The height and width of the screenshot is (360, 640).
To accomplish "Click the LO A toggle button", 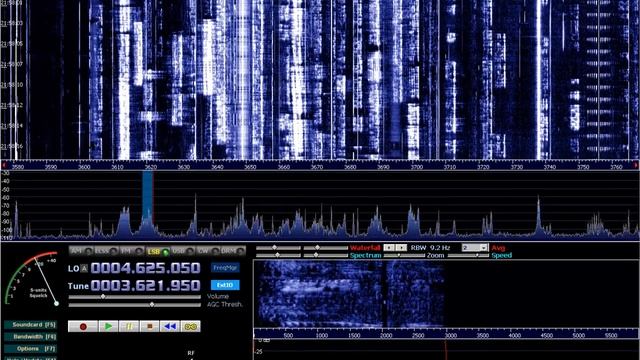I will (x=84, y=269).
